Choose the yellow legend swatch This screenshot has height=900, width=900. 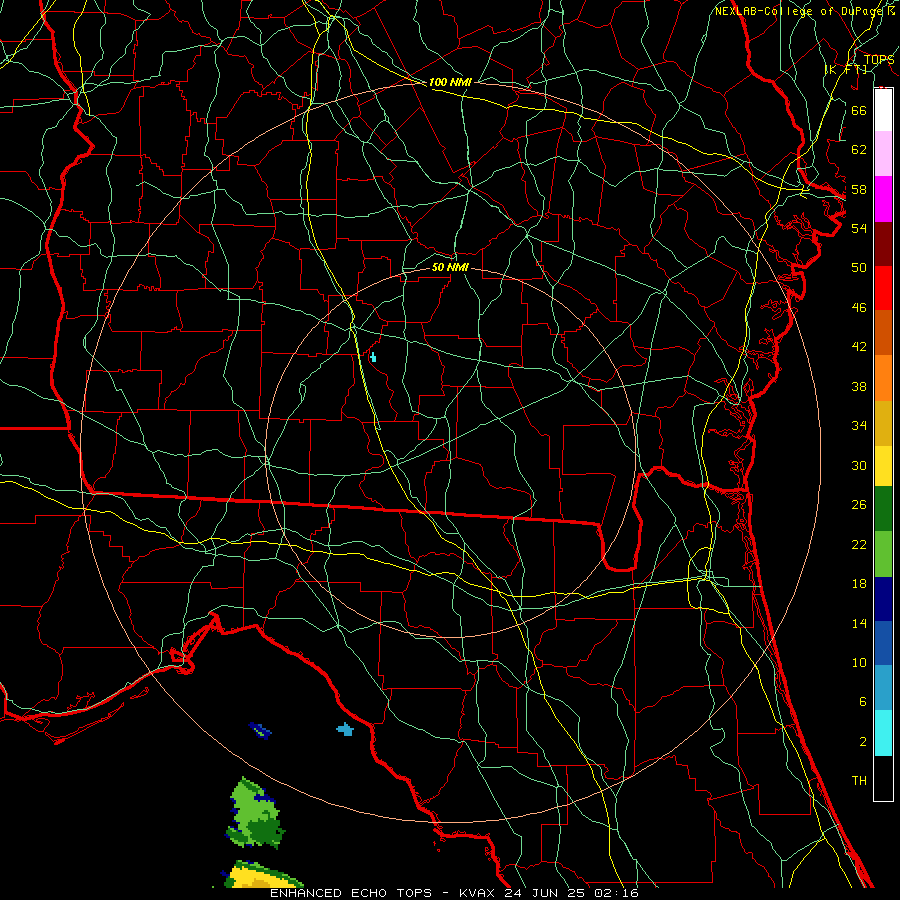[x=883, y=466]
